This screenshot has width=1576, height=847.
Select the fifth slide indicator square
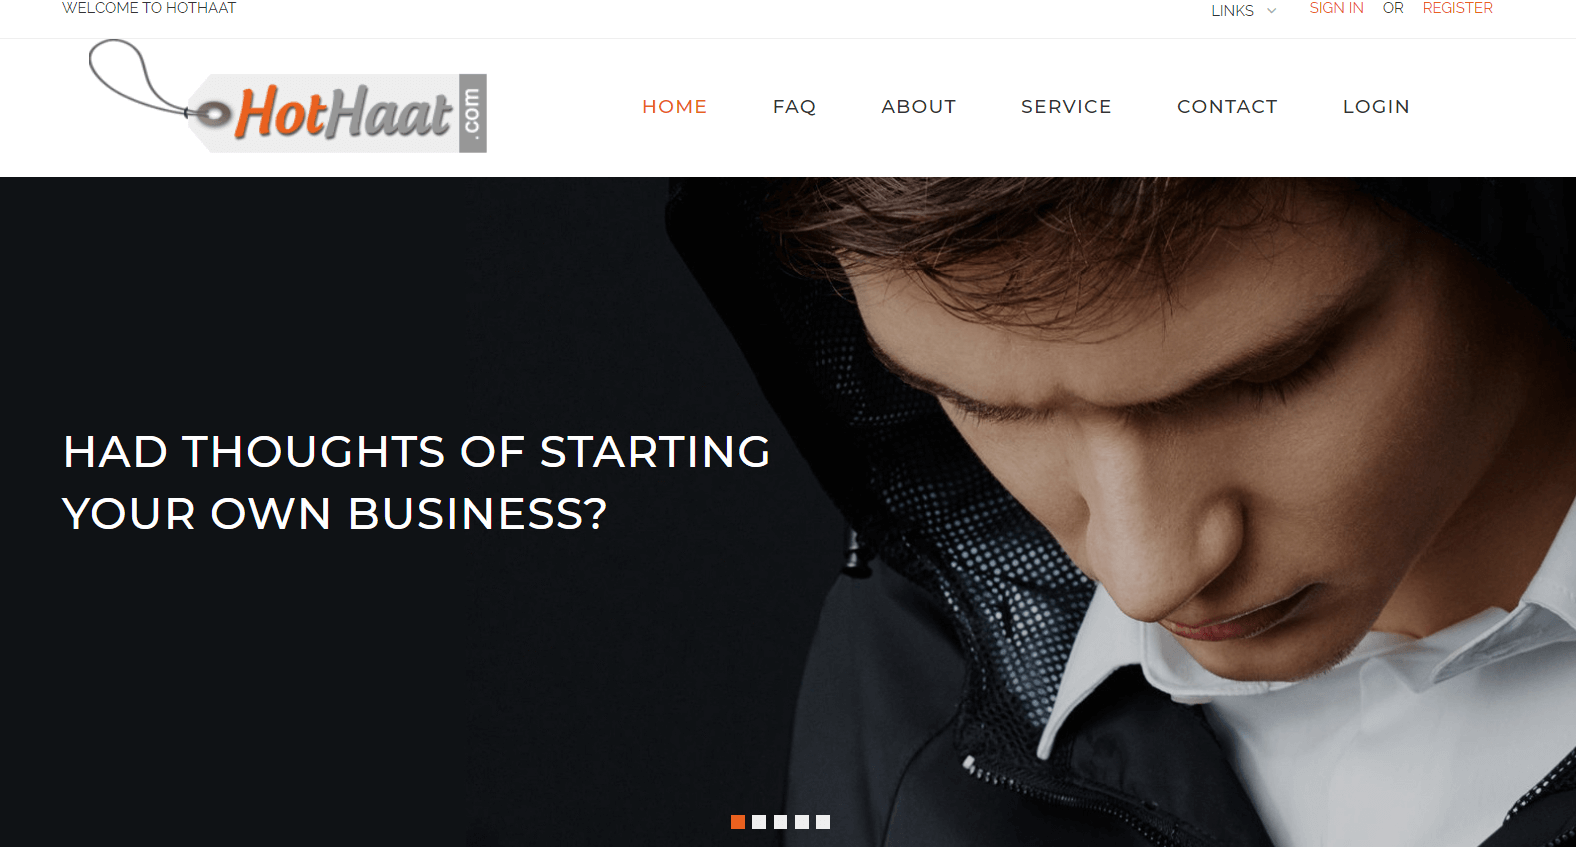click(823, 822)
